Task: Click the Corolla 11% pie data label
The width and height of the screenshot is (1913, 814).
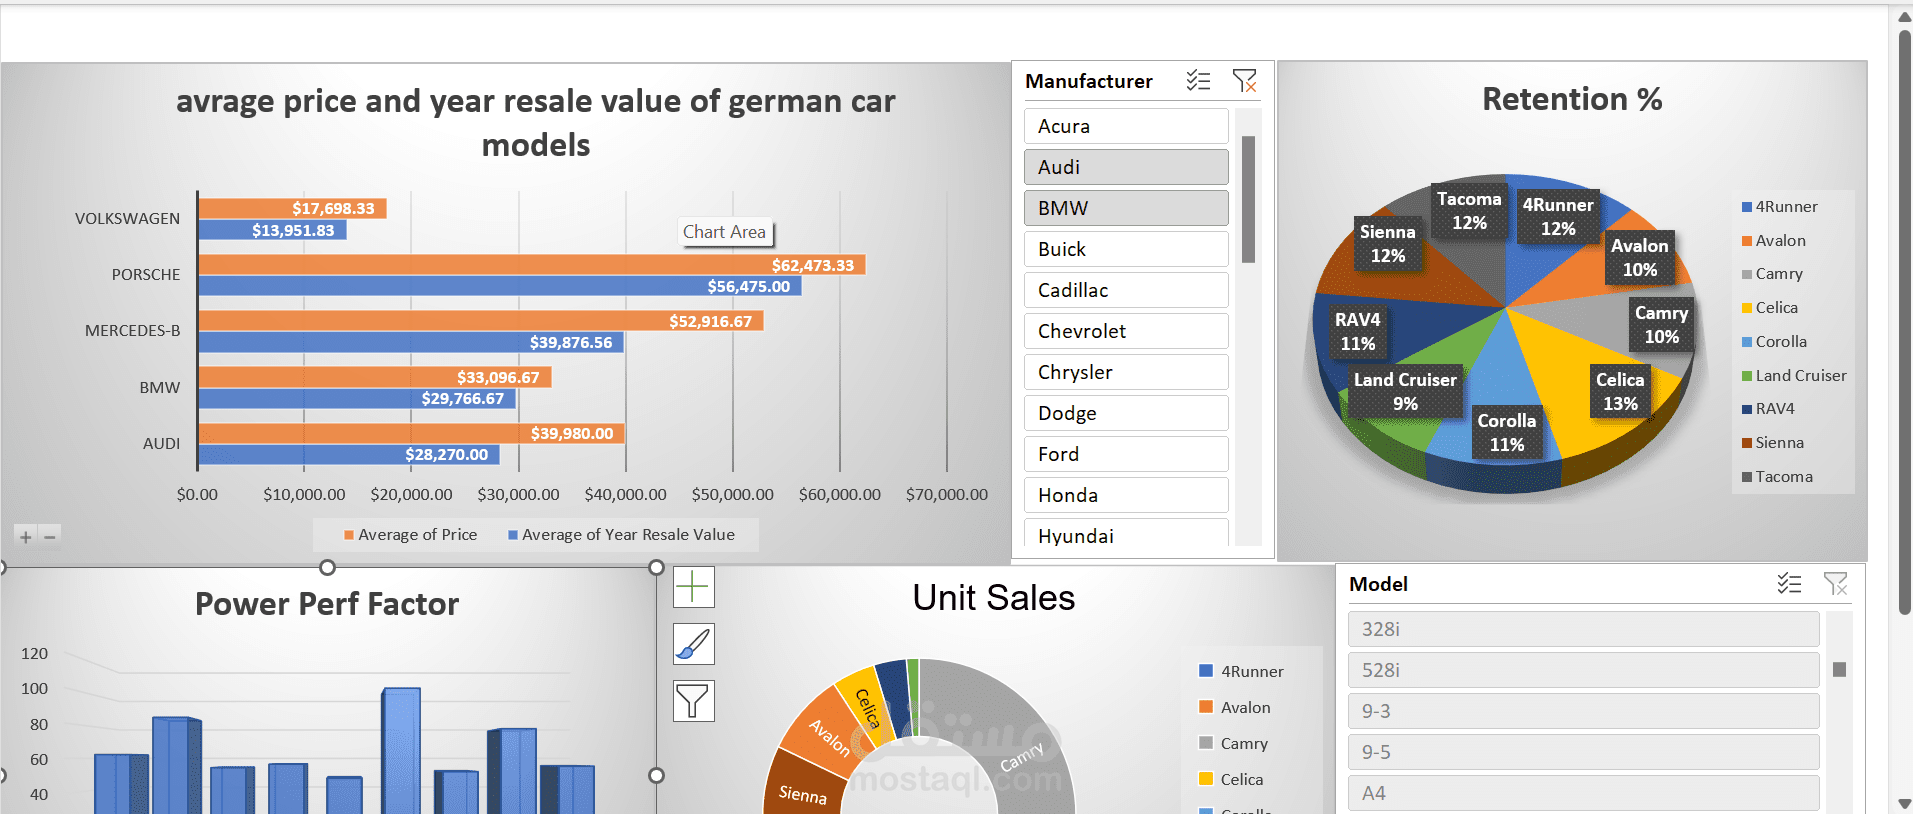Action: (1506, 432)
